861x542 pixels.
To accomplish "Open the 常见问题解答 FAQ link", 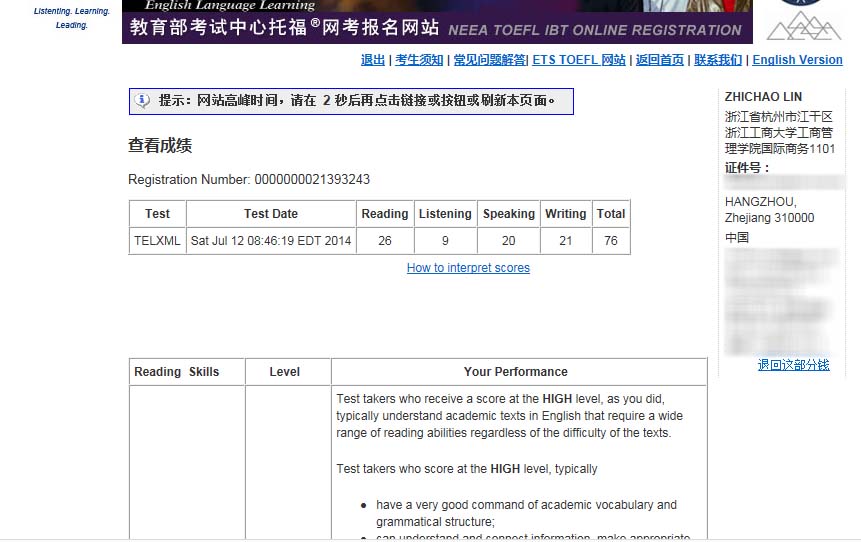I will [x=489, y=60].
